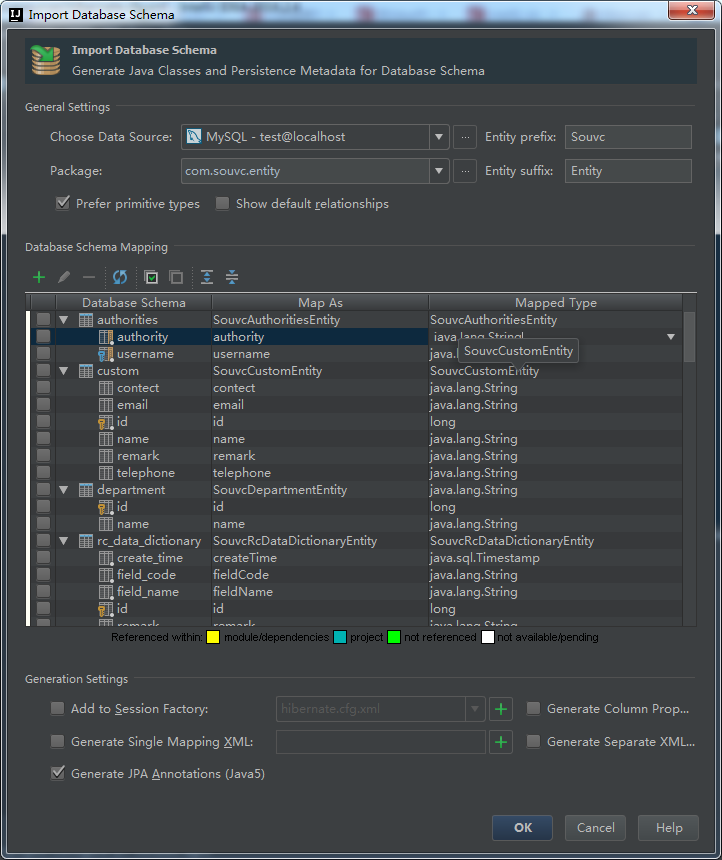Click the Unselect All toolbar icon

[176, 277]
